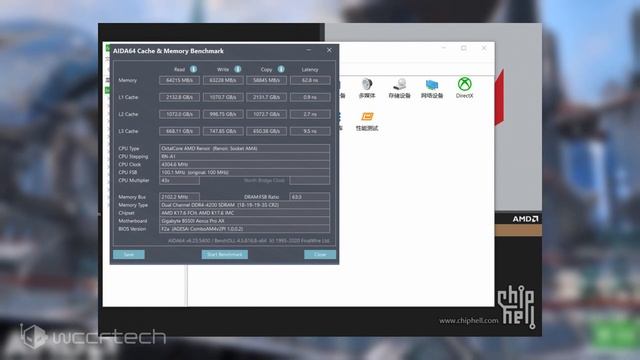
Task: Minimize the AIDA64 benchmark dialog
Action: [309, 50]
